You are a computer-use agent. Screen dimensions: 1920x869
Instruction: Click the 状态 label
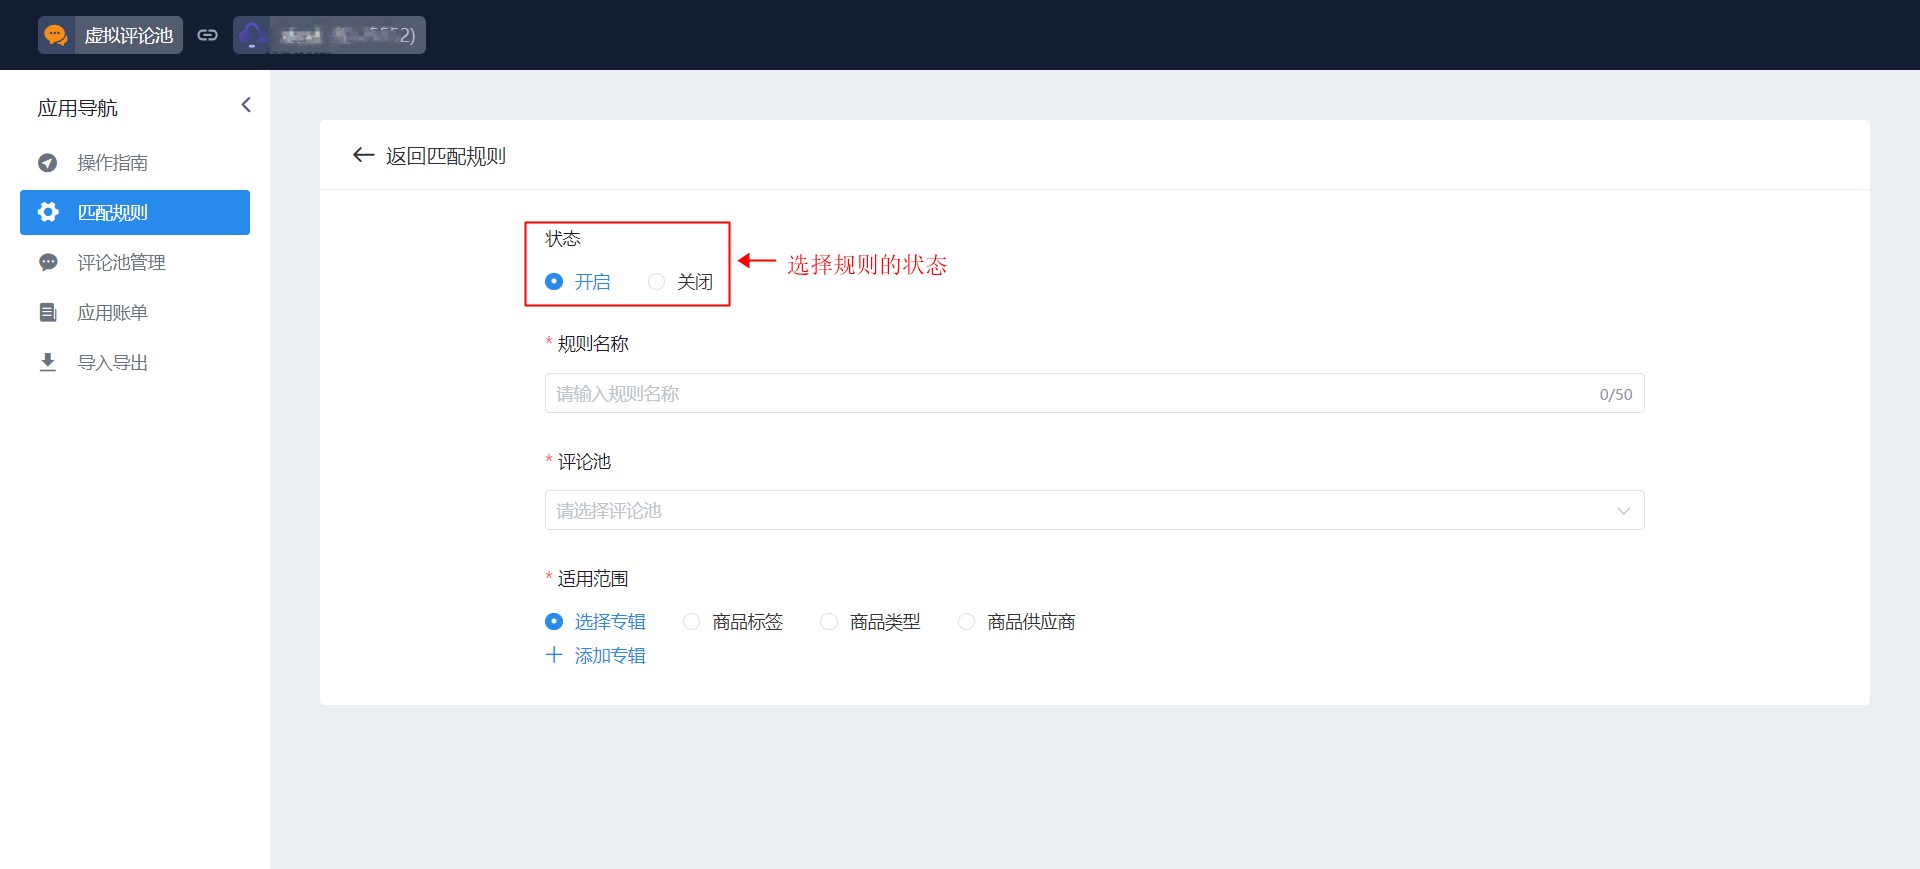563,239
